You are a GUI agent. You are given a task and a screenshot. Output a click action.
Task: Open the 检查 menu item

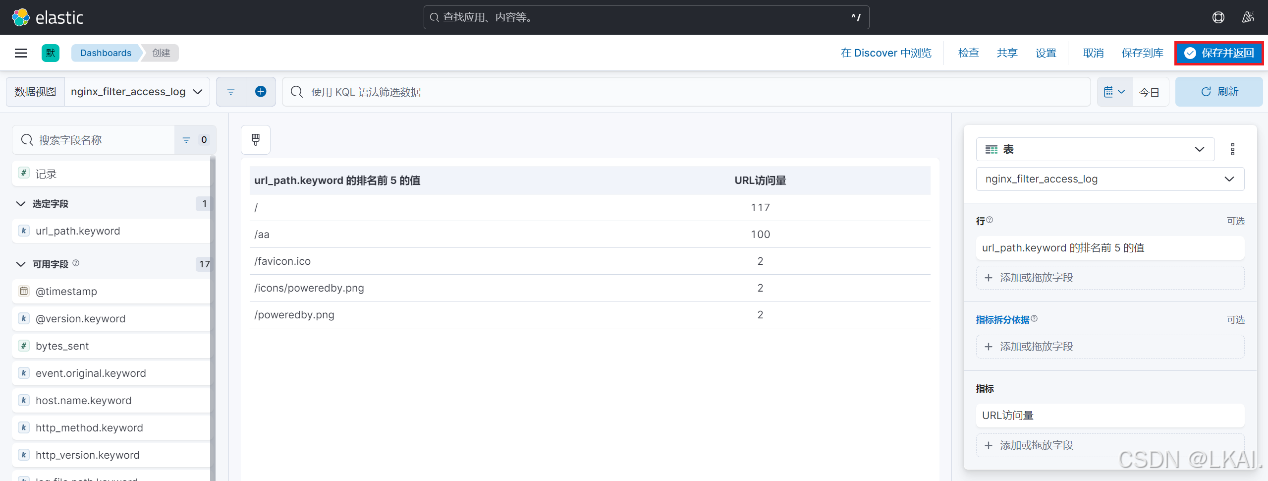pos(968,53)
